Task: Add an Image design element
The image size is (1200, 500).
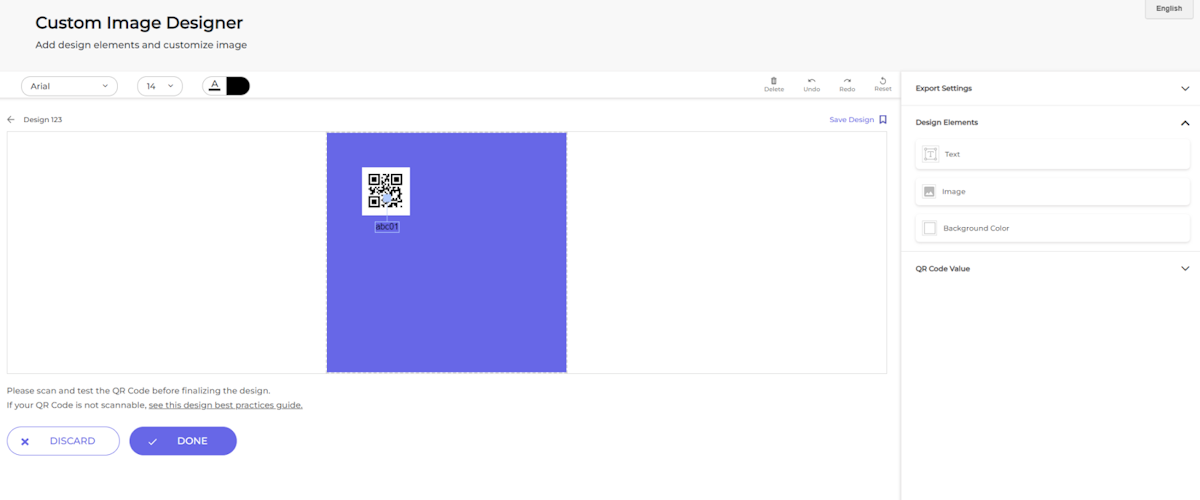Action: pos(1053,191)
